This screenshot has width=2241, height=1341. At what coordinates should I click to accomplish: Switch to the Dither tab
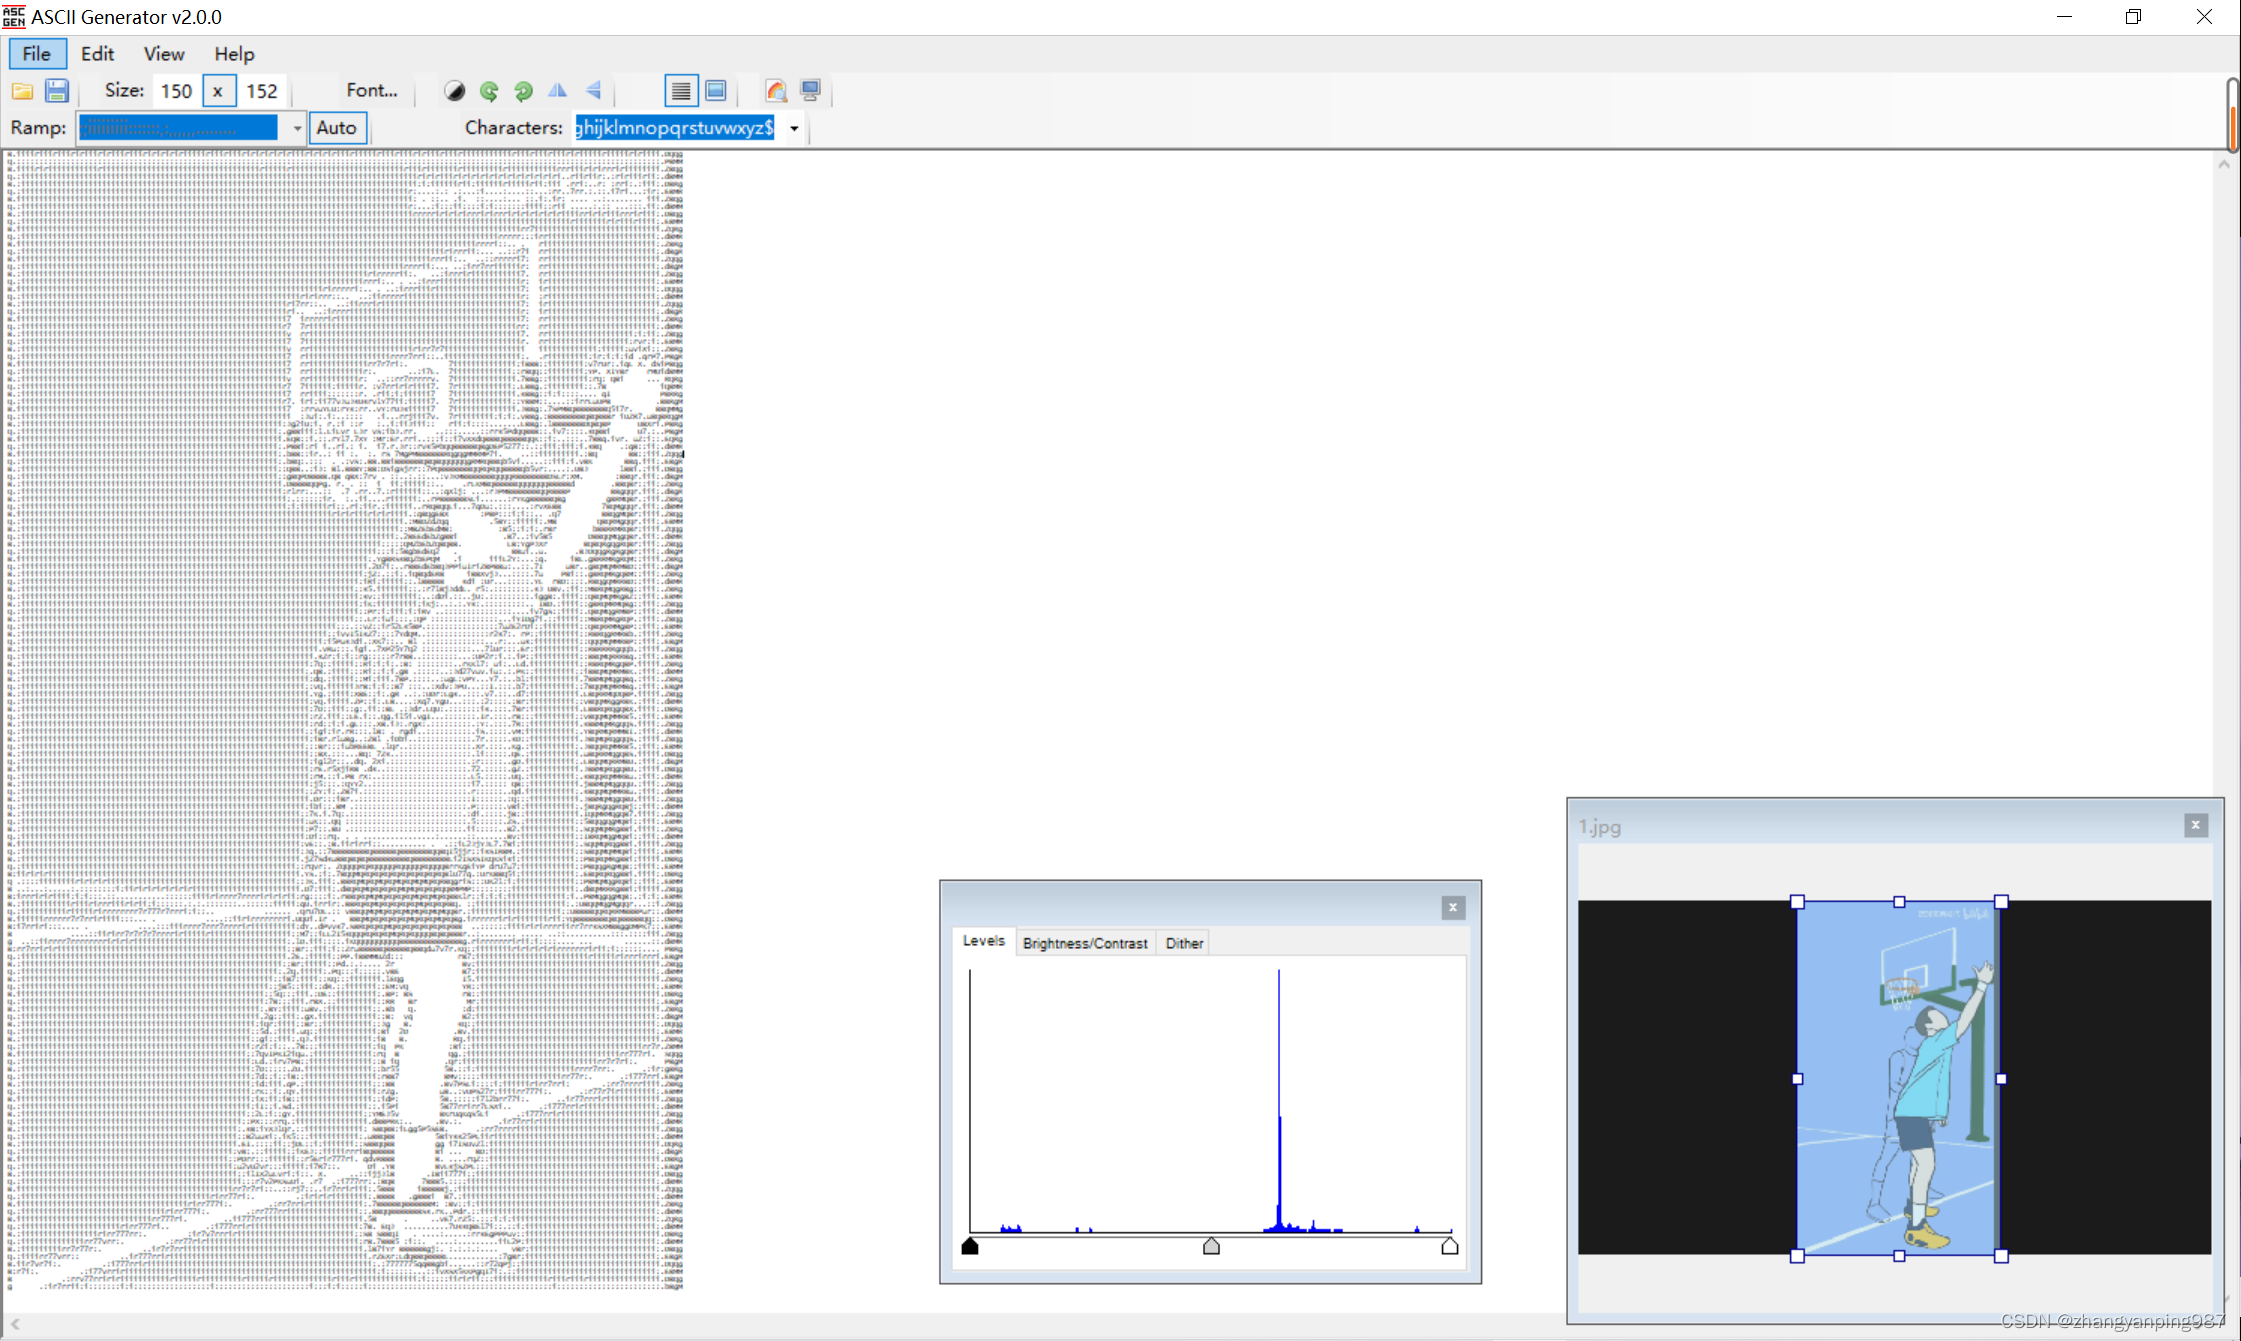[x=1184, y=943]
